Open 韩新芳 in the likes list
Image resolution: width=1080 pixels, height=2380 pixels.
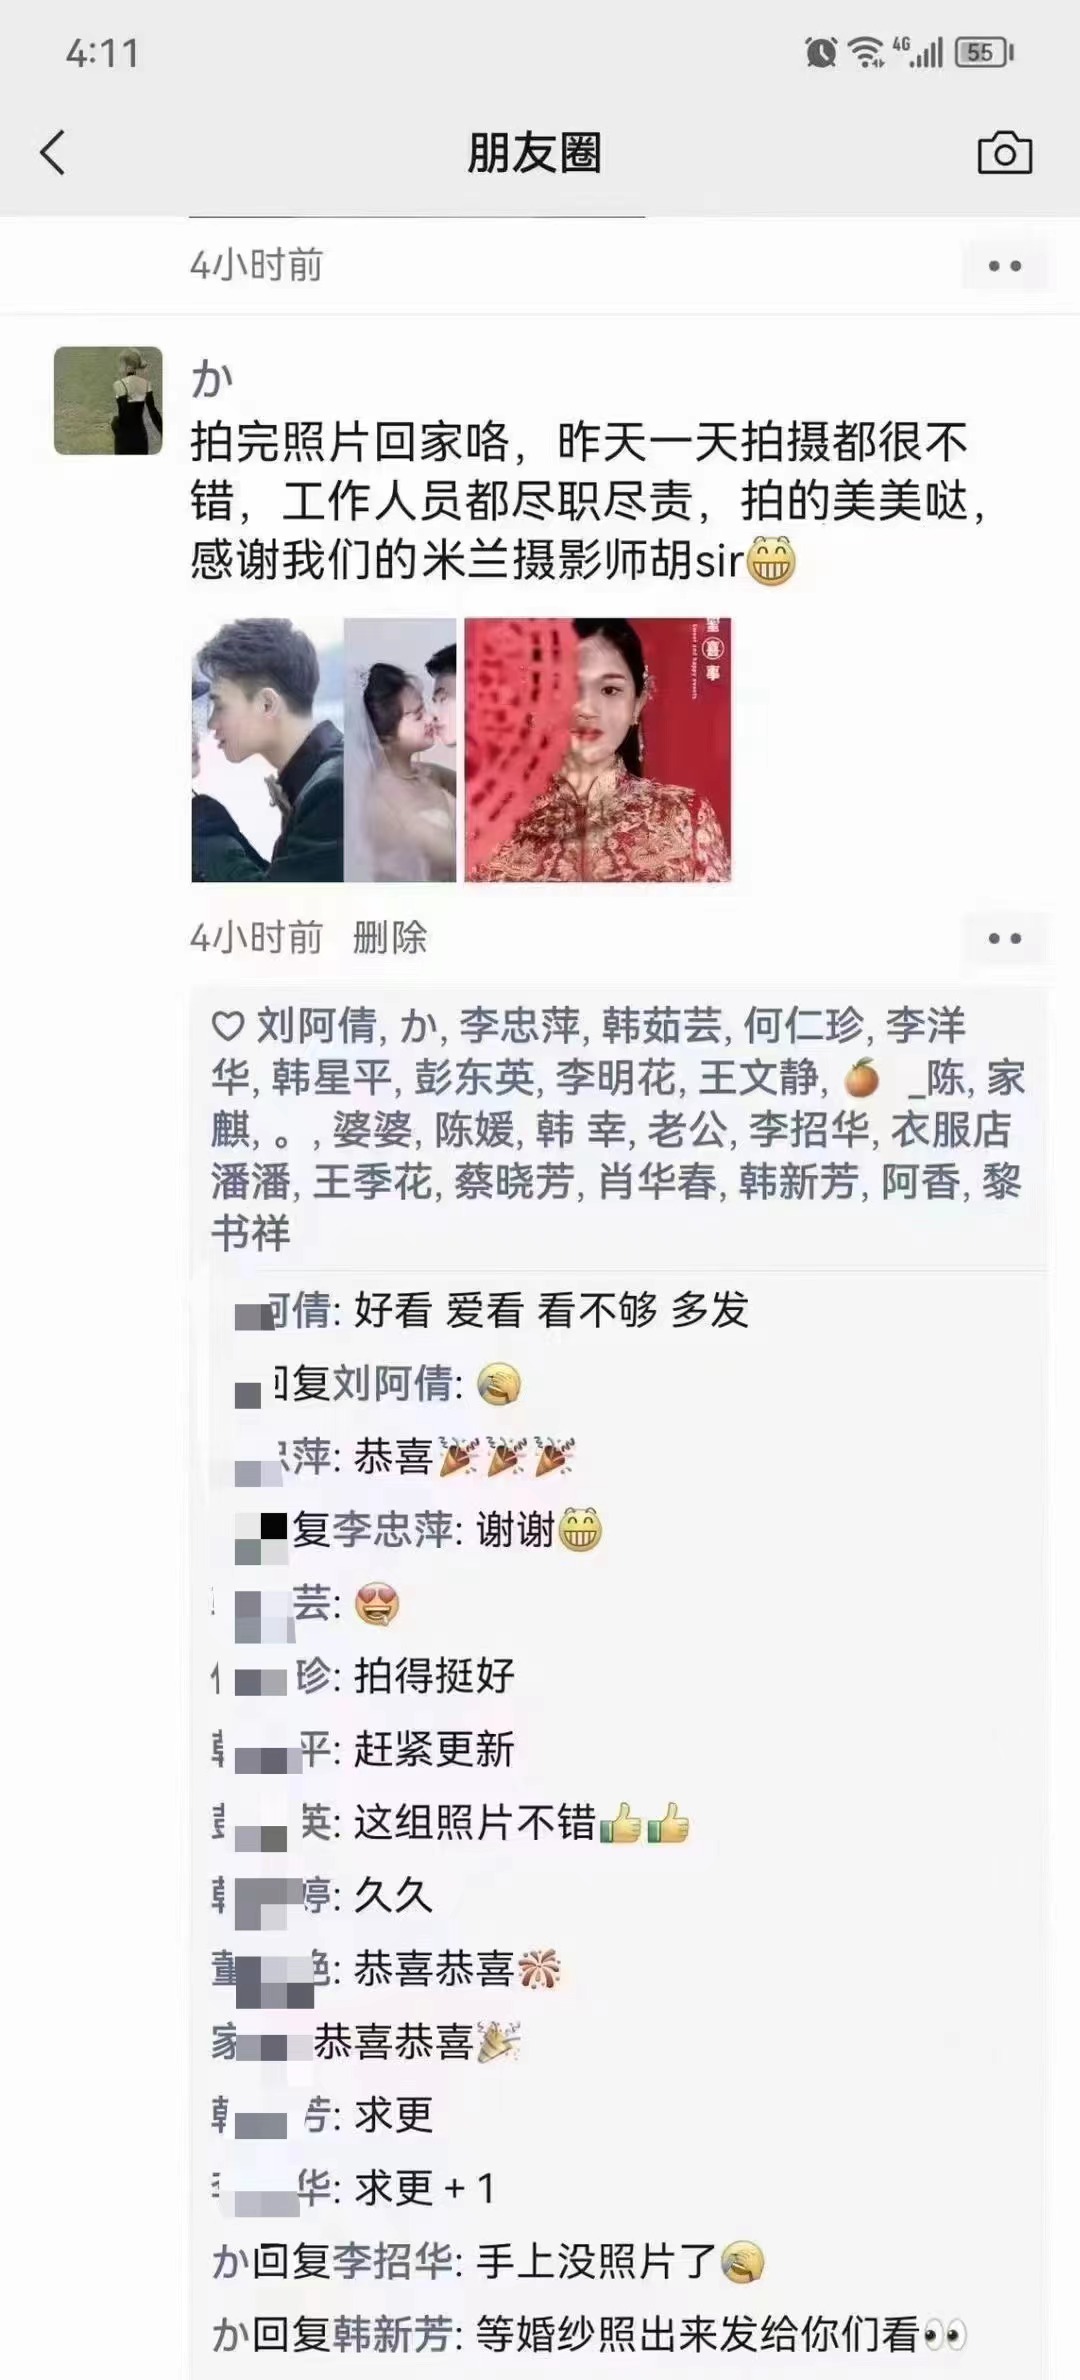(799, 1182)
